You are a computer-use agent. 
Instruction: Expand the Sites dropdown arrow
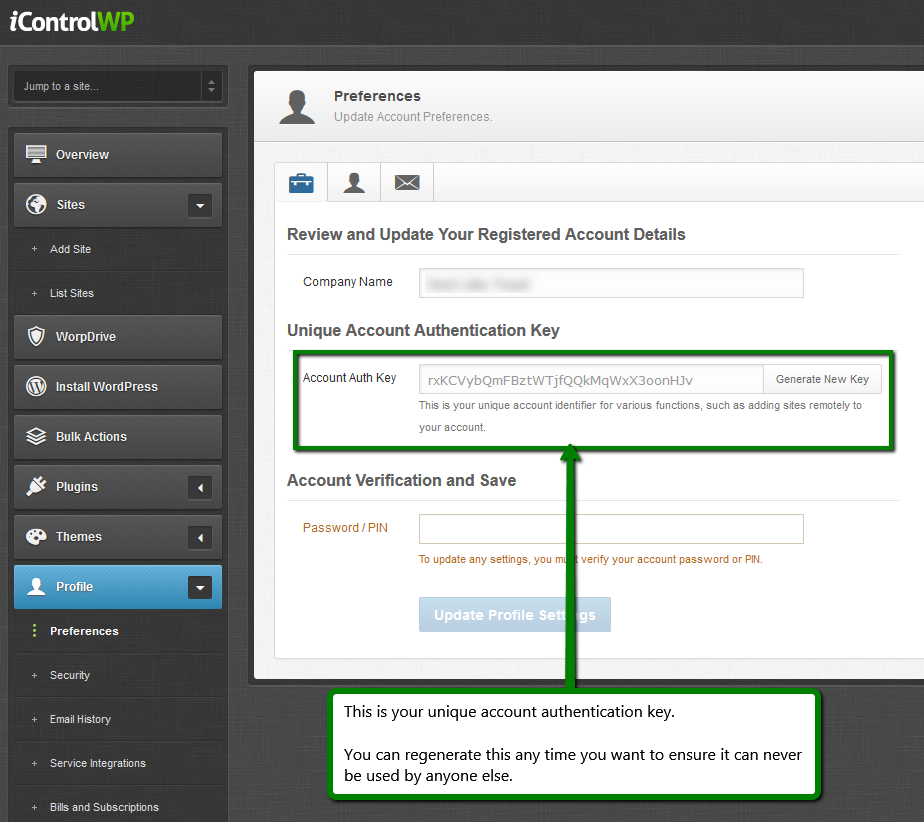coord(200,205)
